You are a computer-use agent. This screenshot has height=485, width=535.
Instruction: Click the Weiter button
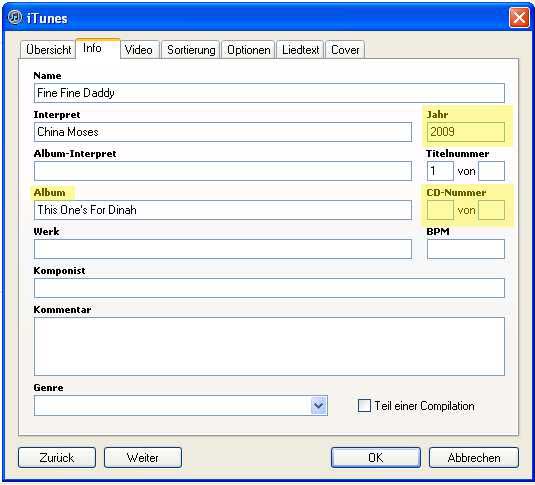tap(143, 458)
